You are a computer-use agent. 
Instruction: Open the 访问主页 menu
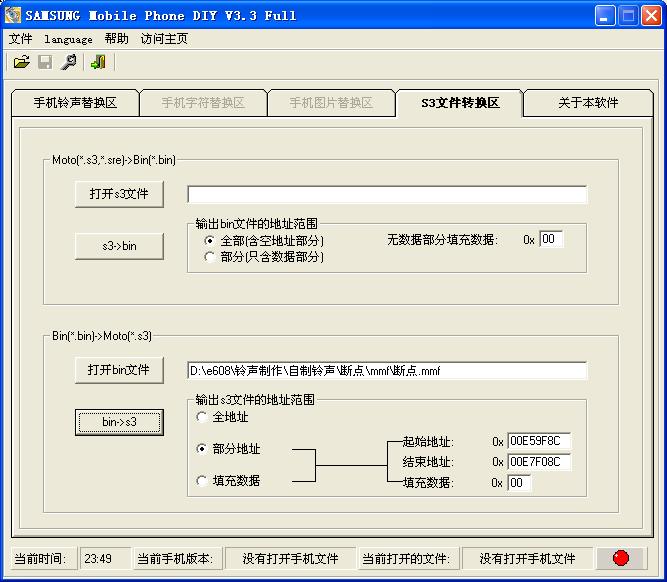164,39
